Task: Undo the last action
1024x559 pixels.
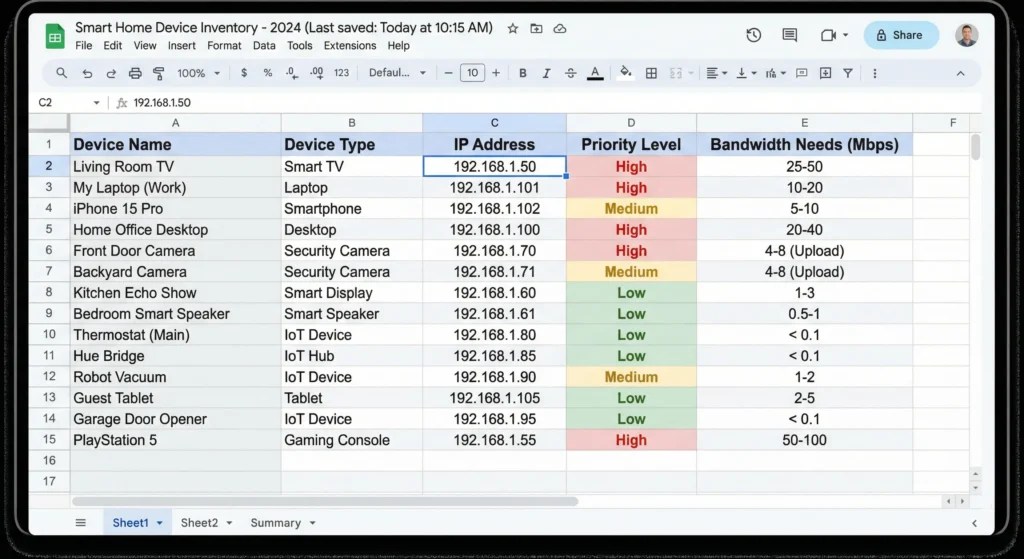Action: 87,73
